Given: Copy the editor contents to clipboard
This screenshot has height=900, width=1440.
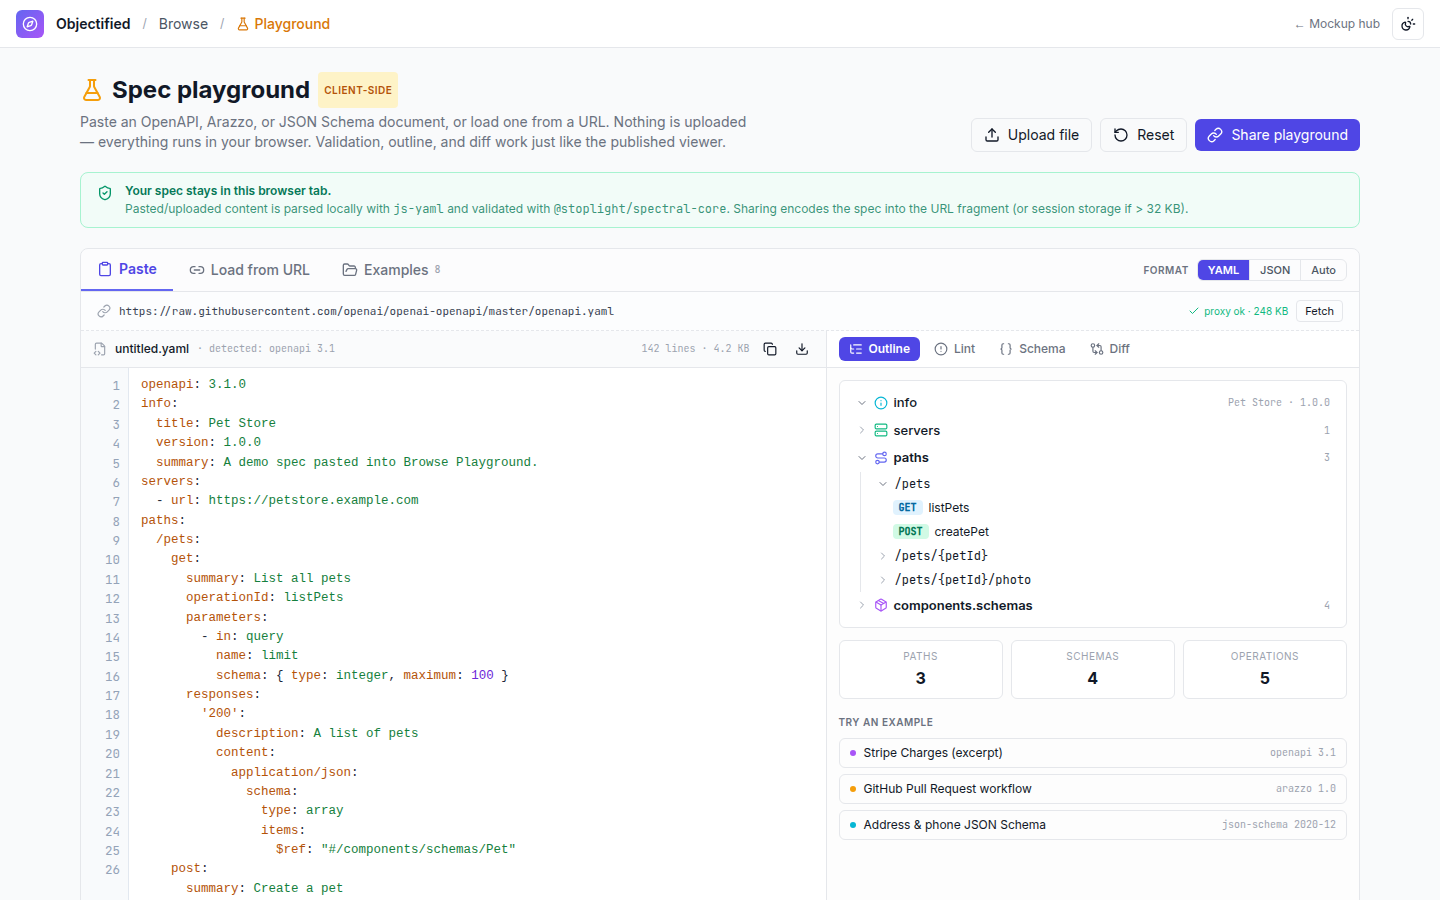Looking at the screenshot, I should [x=770, y=349].
